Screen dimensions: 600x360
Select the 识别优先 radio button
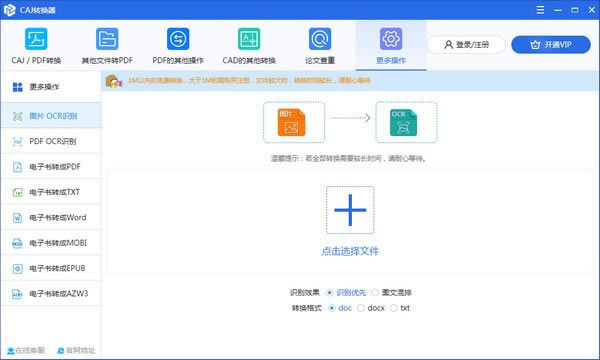329,293
